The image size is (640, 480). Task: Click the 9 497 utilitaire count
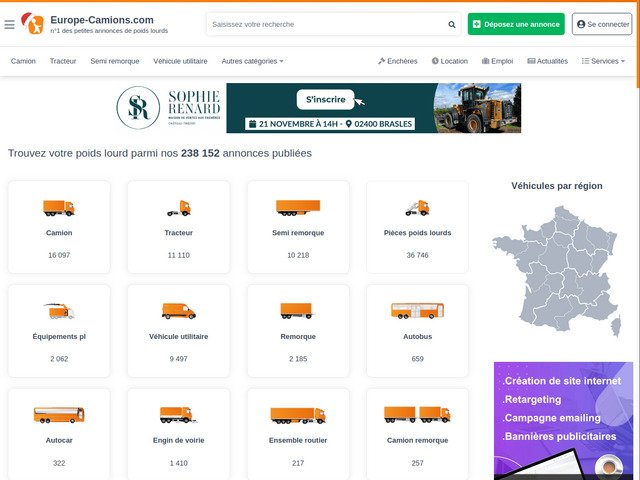coord(178,359)
